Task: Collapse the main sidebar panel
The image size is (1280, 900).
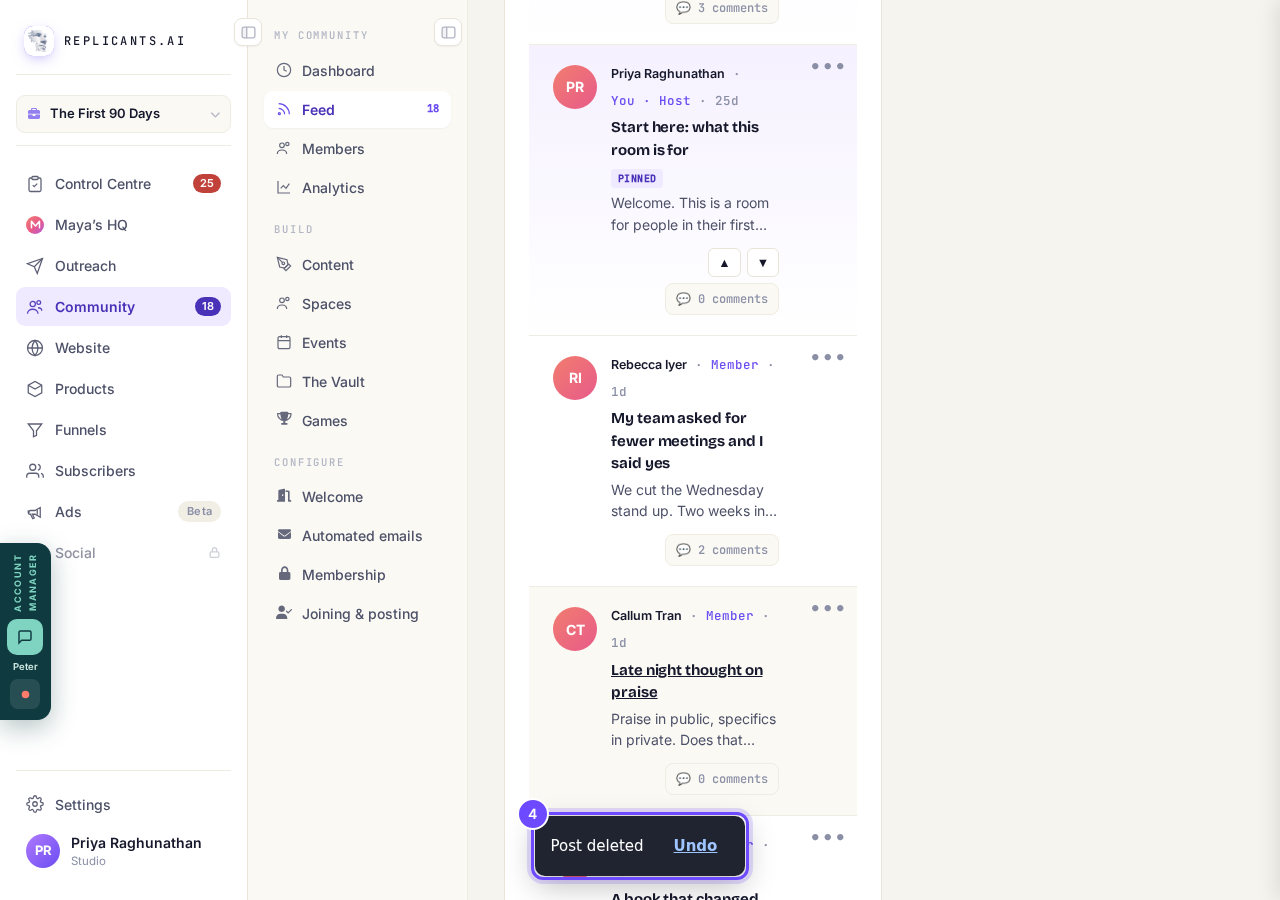Action: (x=248, y=32)
